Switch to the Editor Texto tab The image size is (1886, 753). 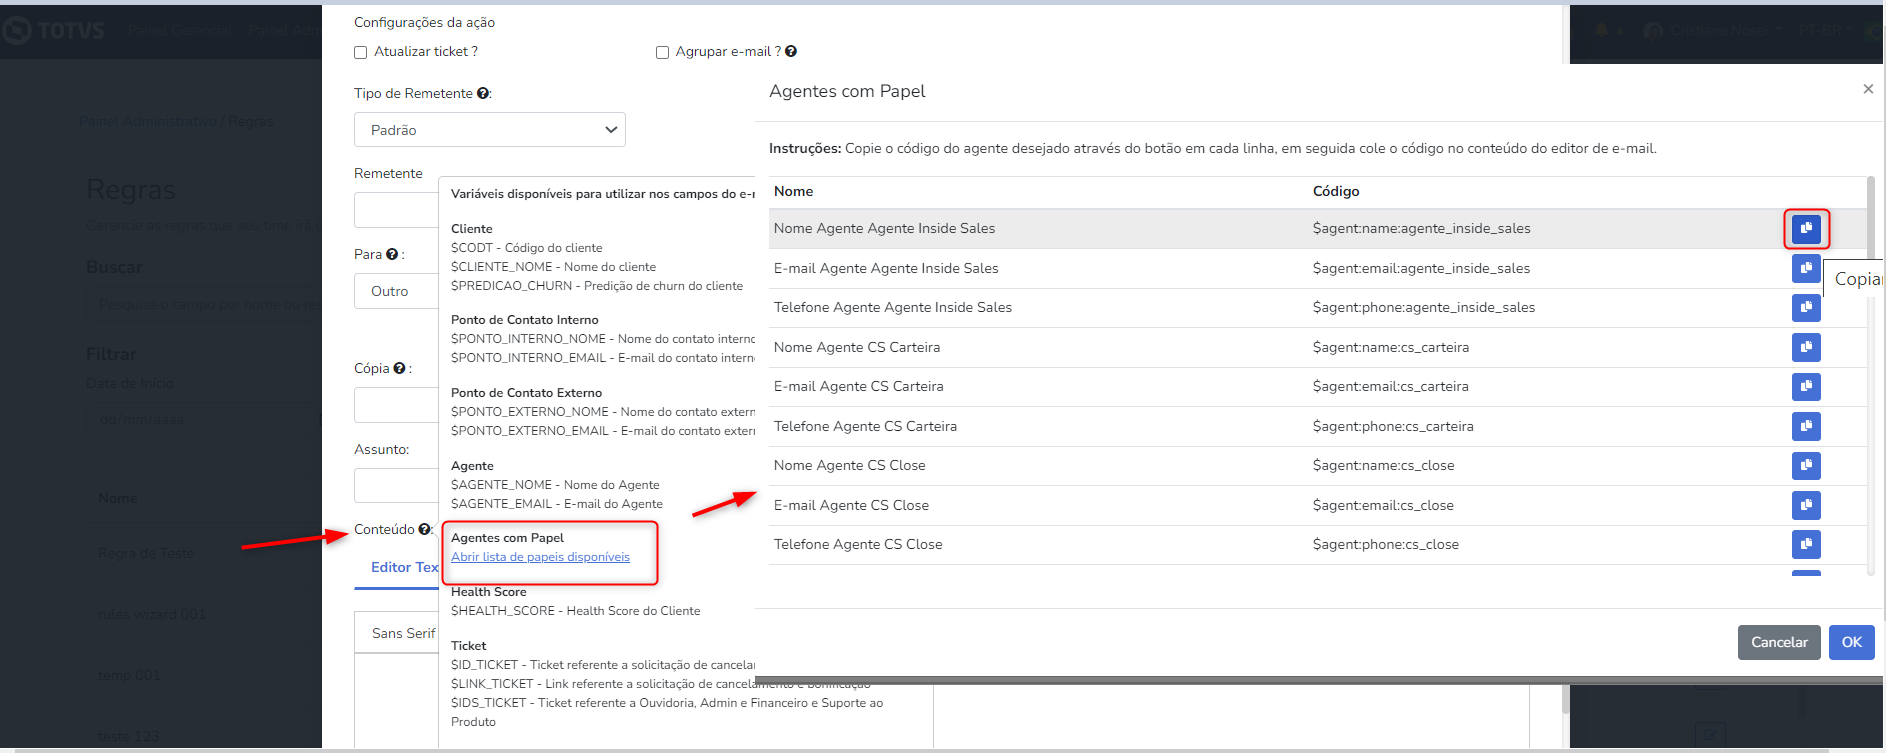point(403,567)
